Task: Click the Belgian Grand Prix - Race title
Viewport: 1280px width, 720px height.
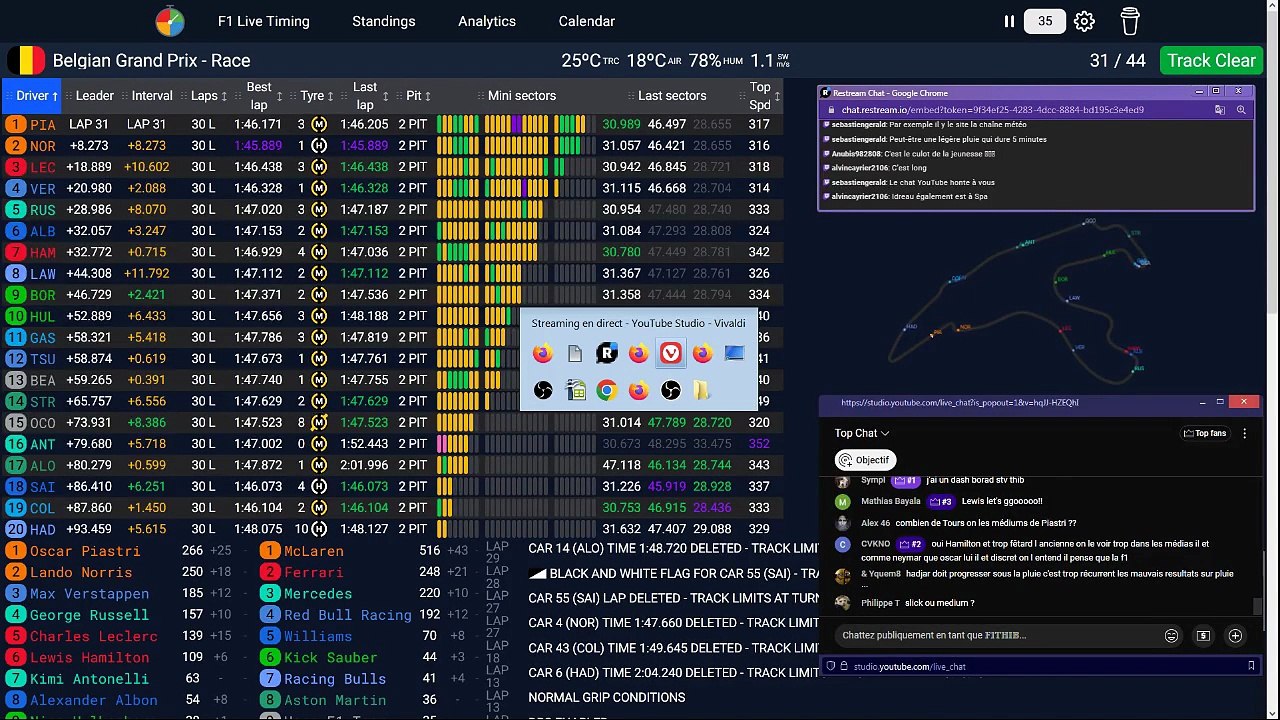Action: click(x=151, y=60)
